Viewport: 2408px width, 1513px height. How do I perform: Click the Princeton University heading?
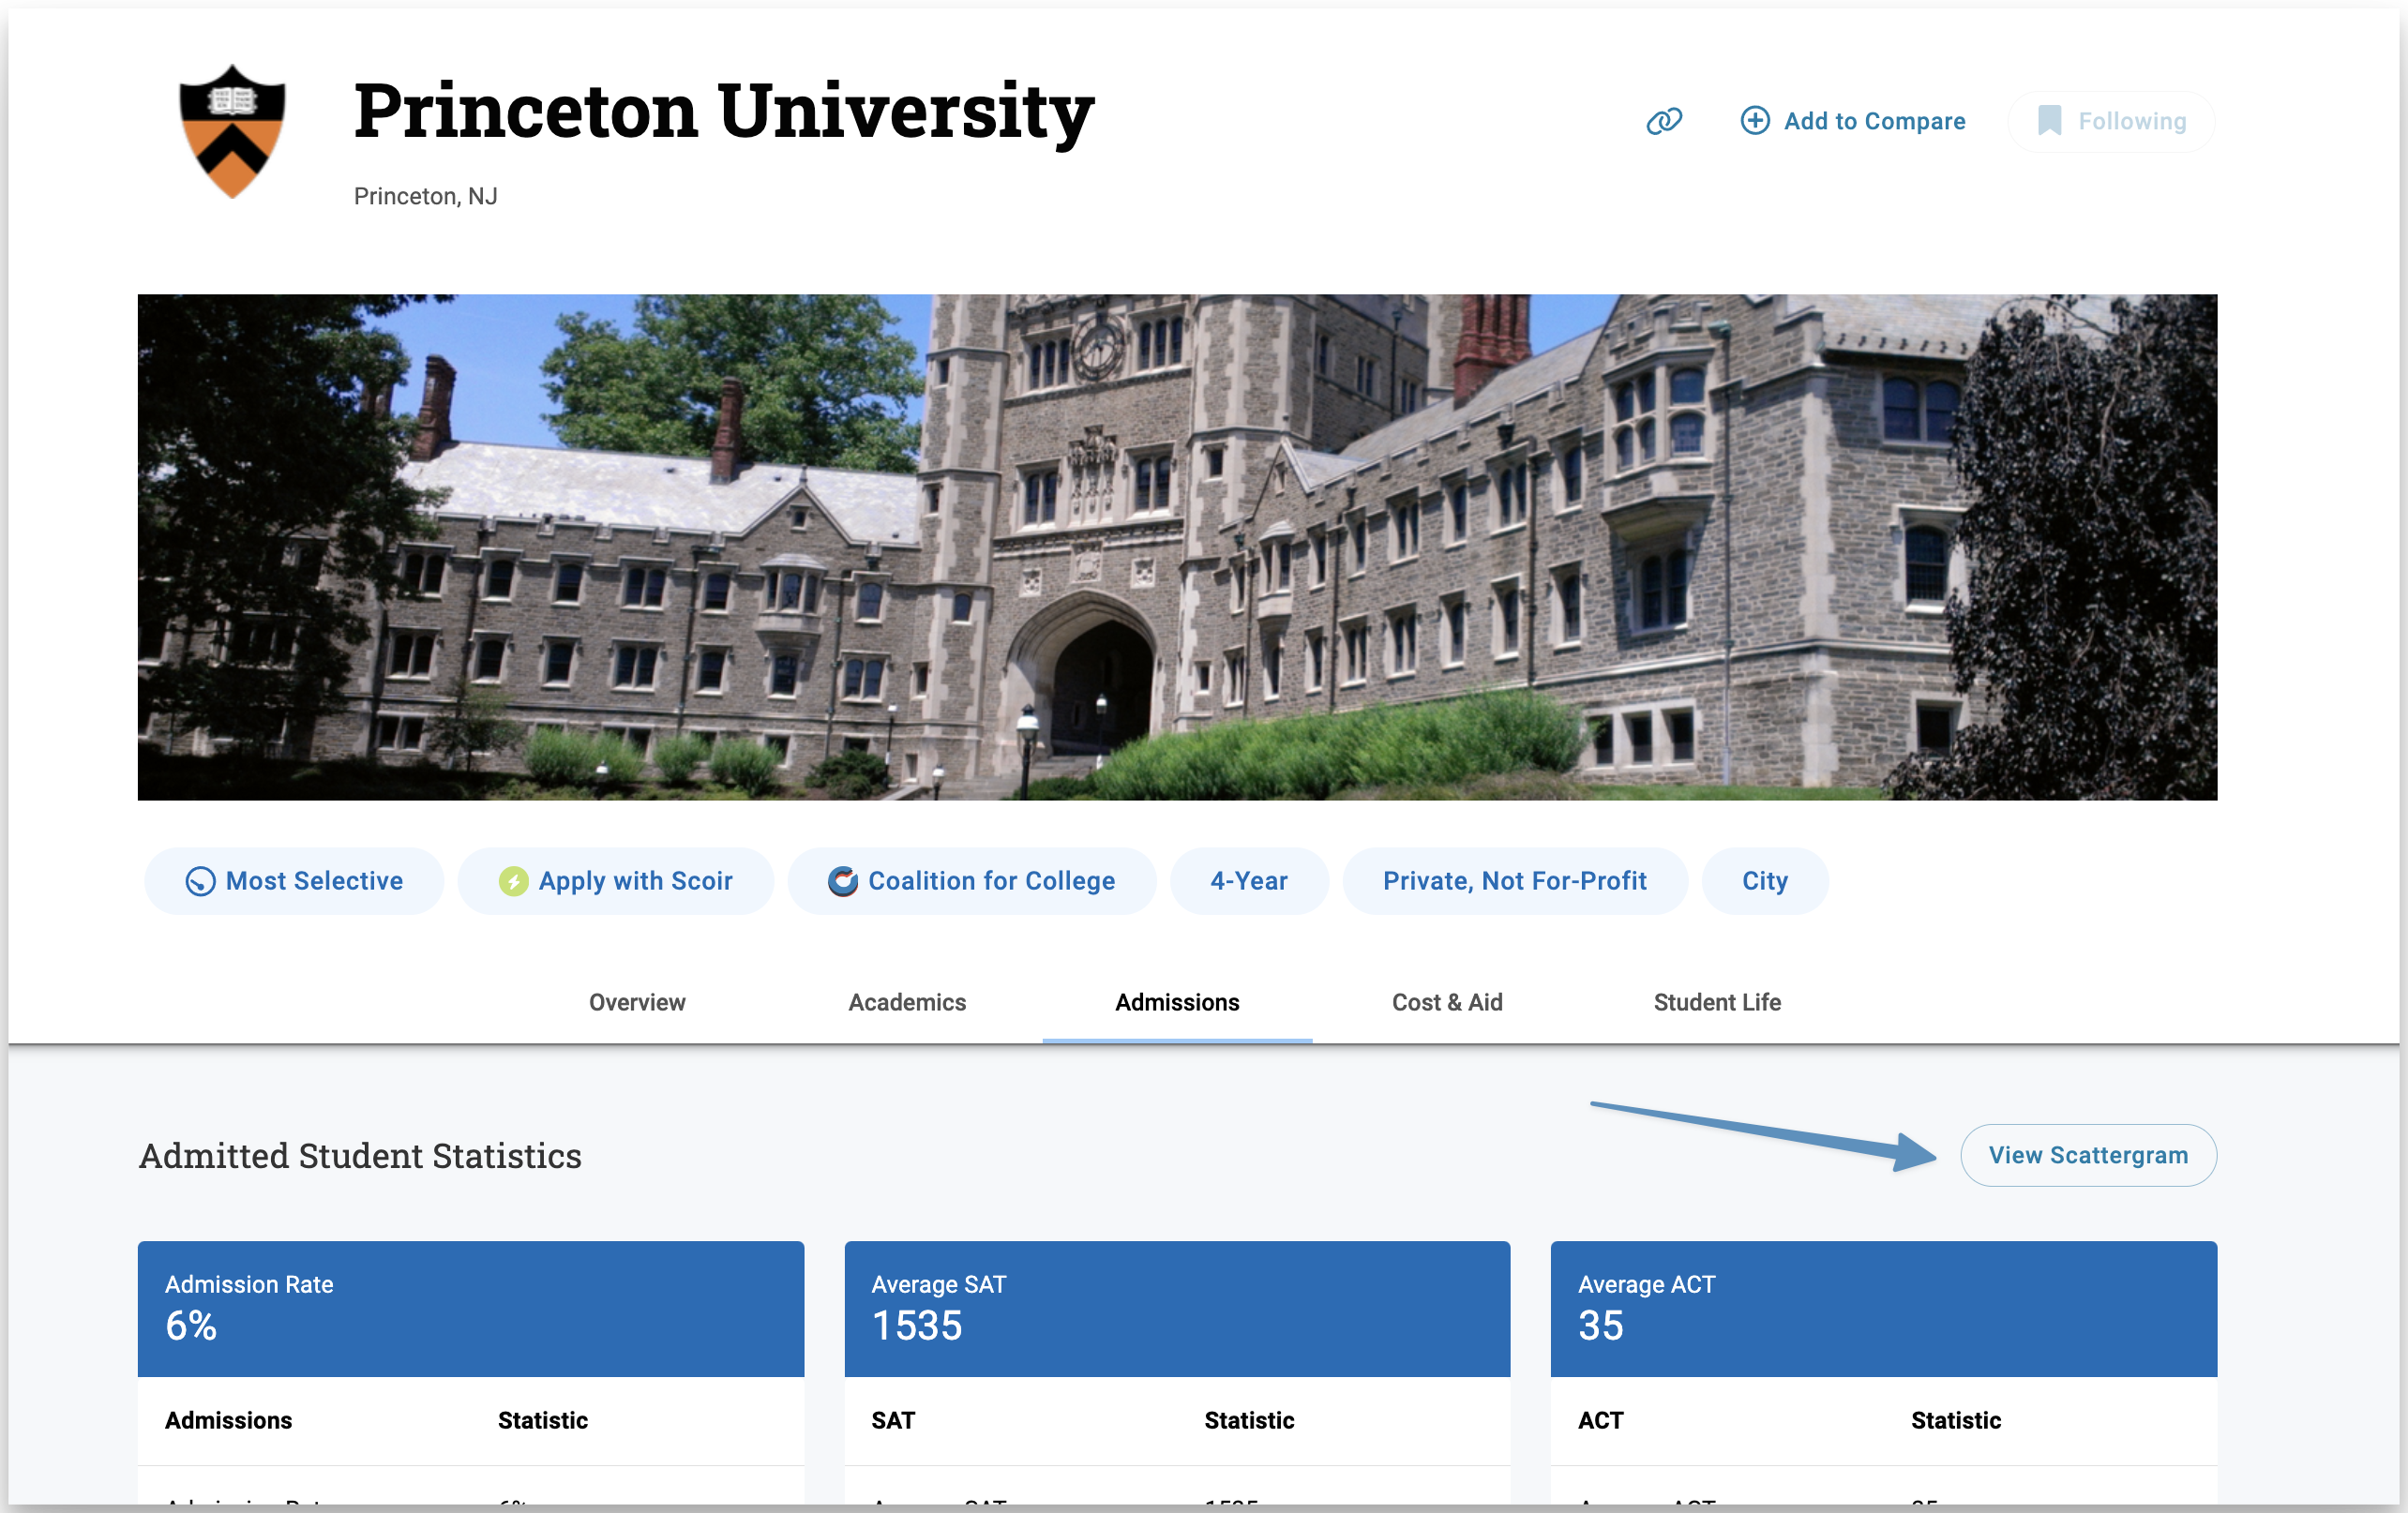pos(724,111)
